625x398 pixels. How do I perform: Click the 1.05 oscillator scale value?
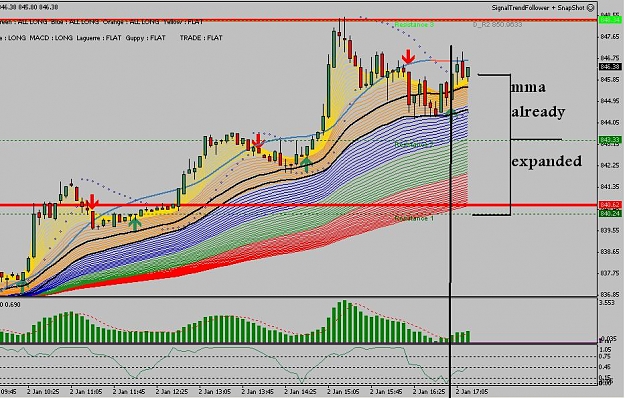[605, 349]
